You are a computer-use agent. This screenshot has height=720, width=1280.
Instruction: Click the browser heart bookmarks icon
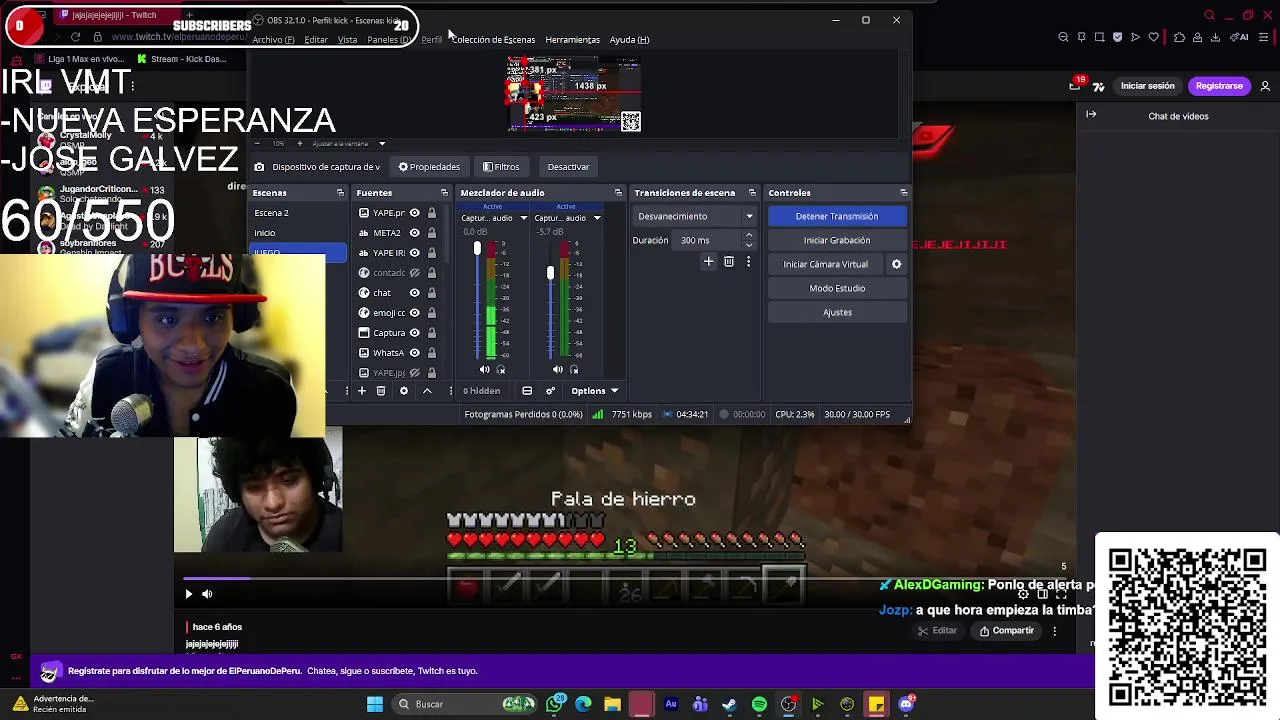(x=1153, y=38)
